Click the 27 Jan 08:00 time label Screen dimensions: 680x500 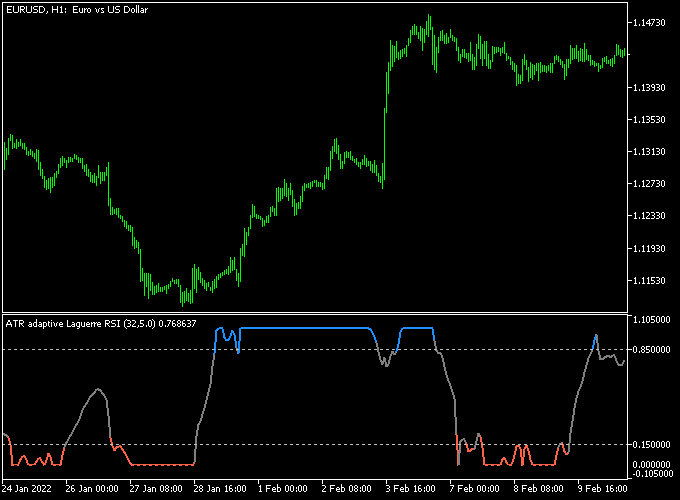(x=156, y=489)
